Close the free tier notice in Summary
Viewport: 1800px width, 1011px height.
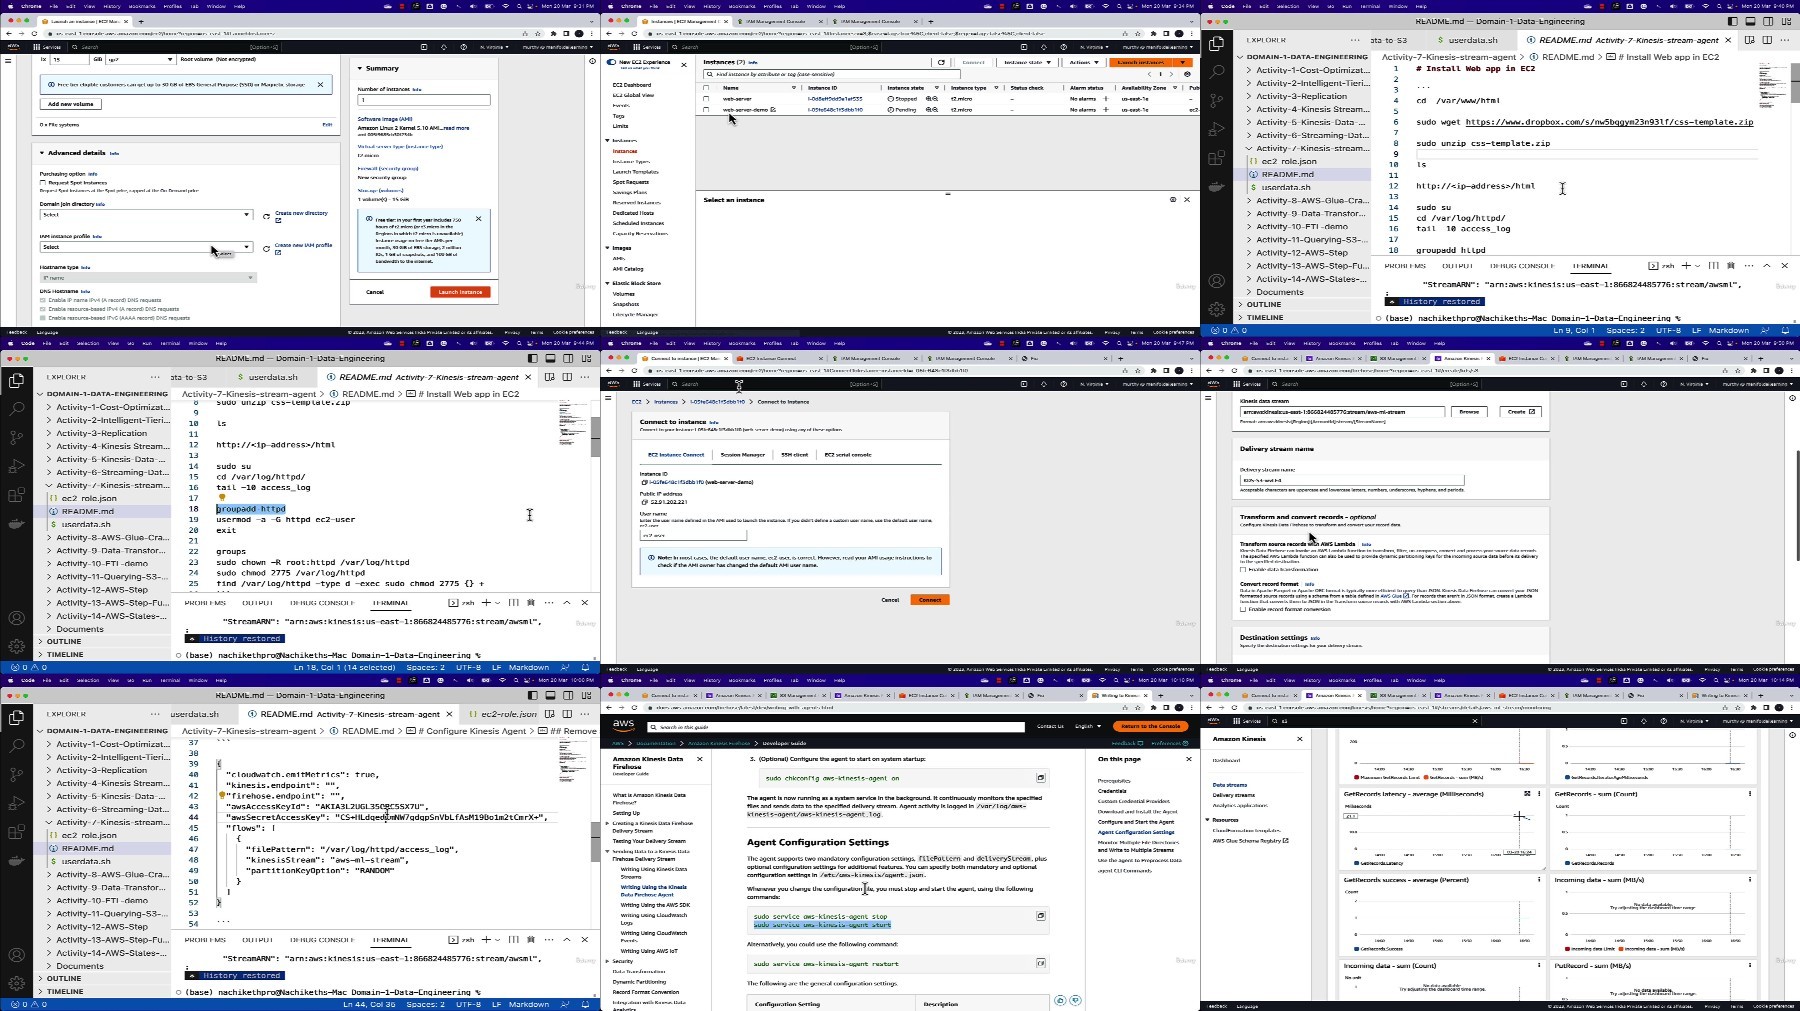pos(478,218)
